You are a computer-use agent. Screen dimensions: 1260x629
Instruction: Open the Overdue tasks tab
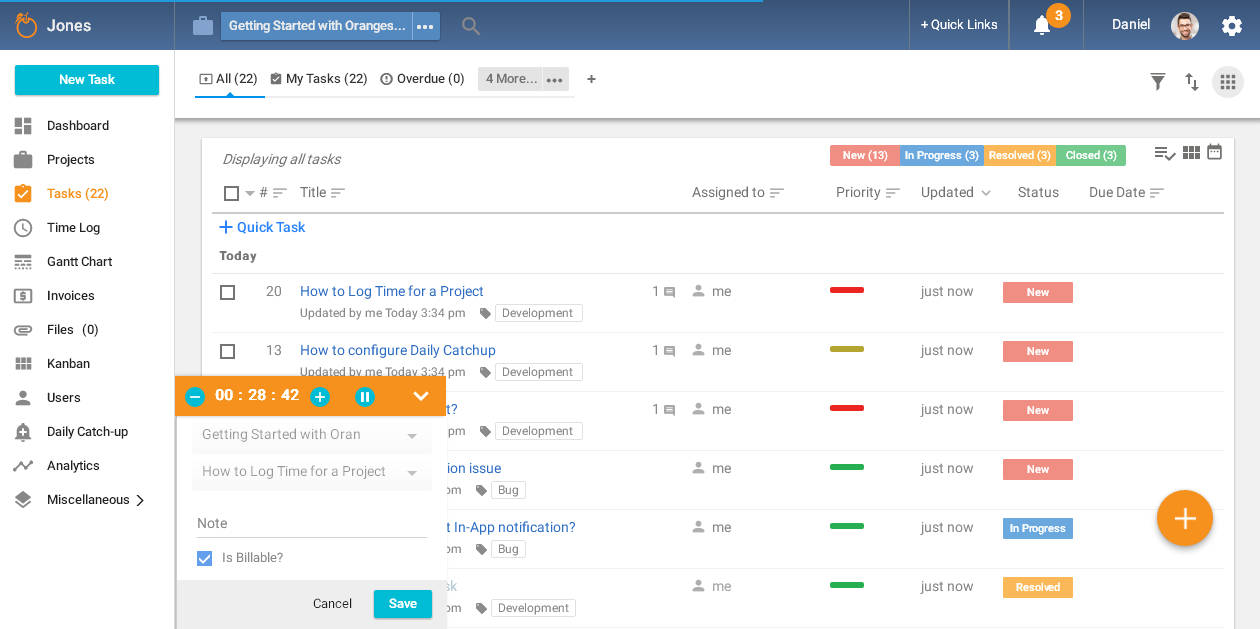click(x=422, y=78)
